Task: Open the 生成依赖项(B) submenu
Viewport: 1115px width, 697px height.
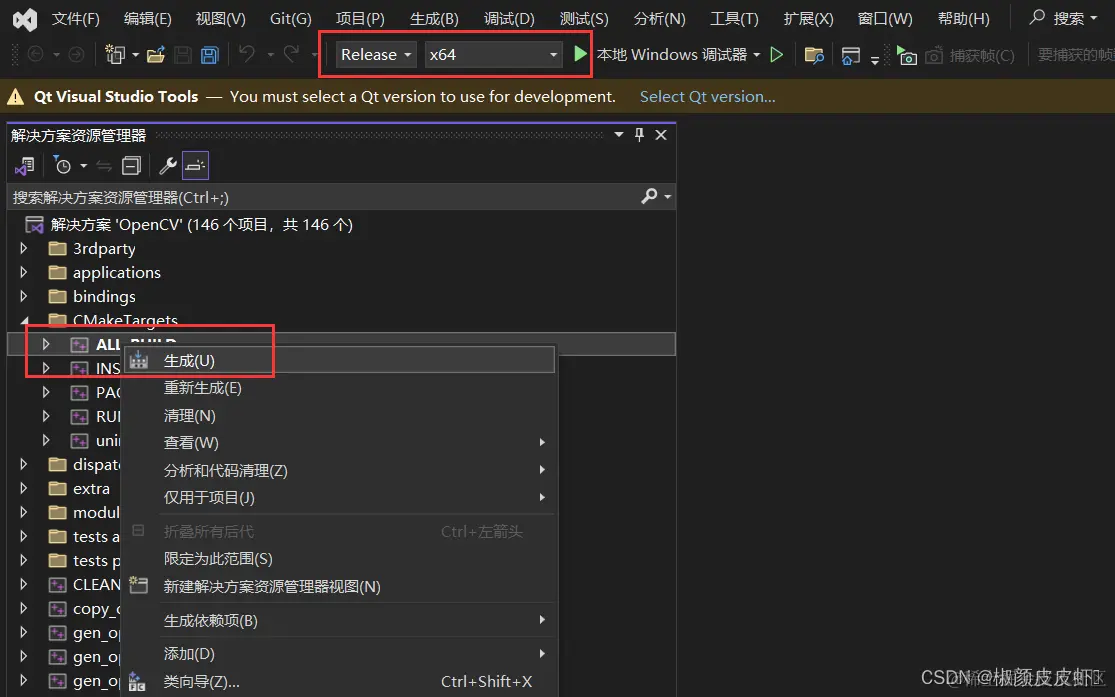Action: click(x=339, y=620)
